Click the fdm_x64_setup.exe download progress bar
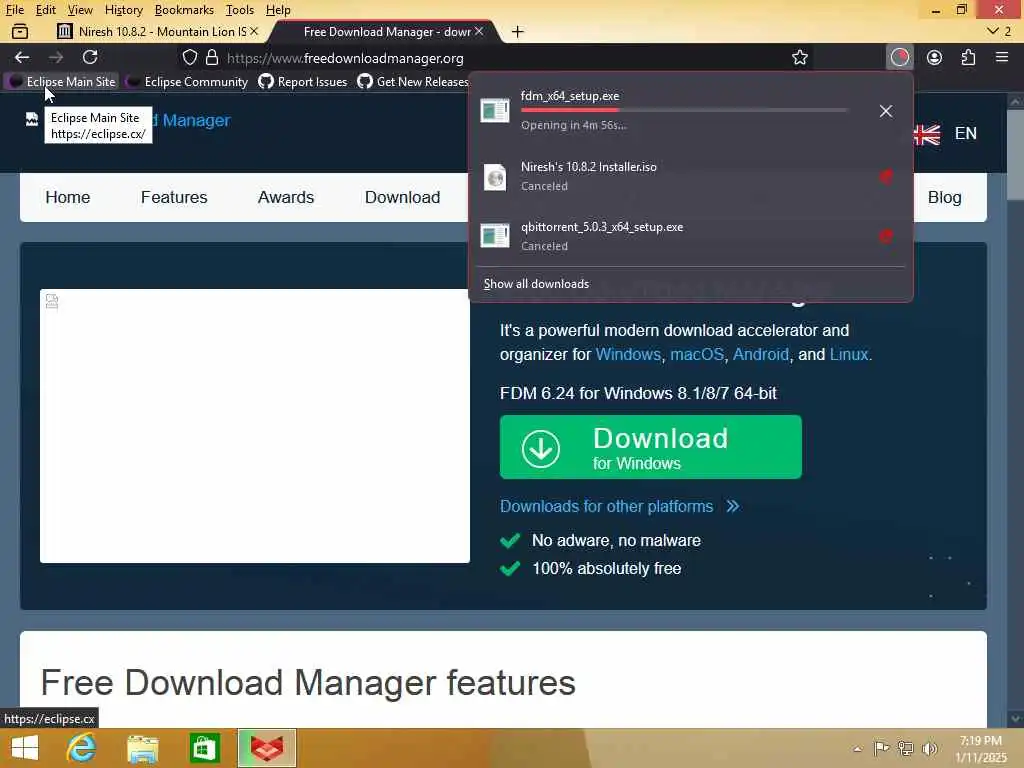The height and width of the screenshot is (768, 1024). (684, 110)
